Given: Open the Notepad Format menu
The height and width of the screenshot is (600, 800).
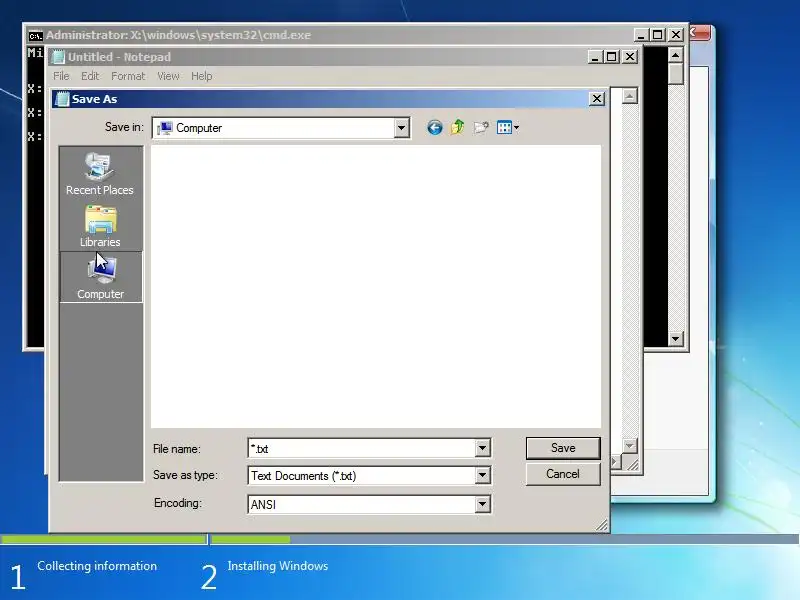Looking at the screenshot, I should [x=128, y=76].
